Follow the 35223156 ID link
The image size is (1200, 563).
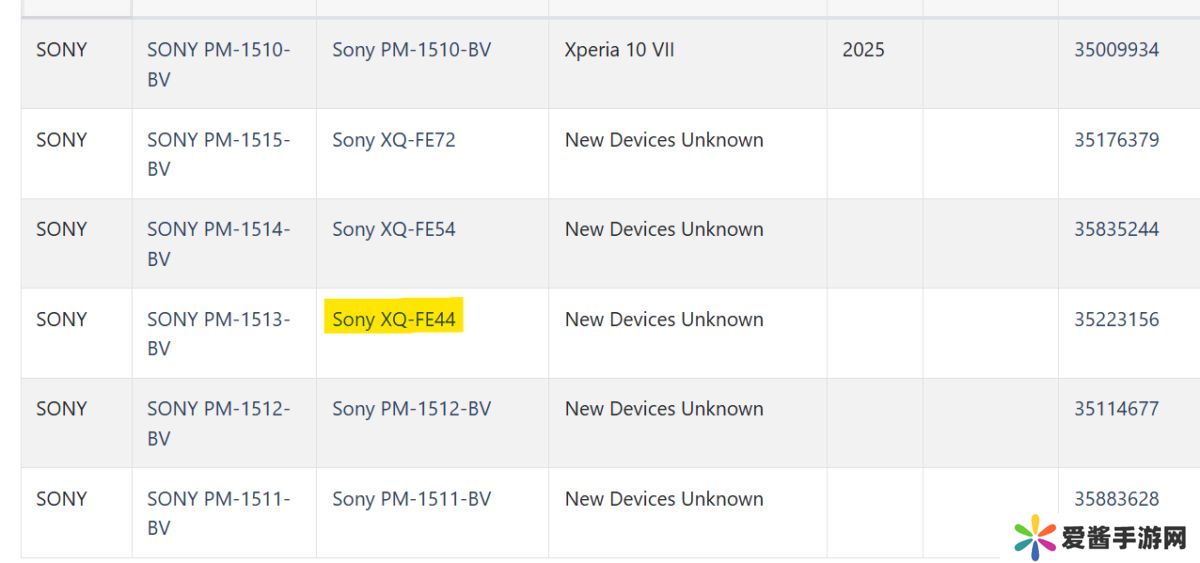click(x=1116, y=320)
